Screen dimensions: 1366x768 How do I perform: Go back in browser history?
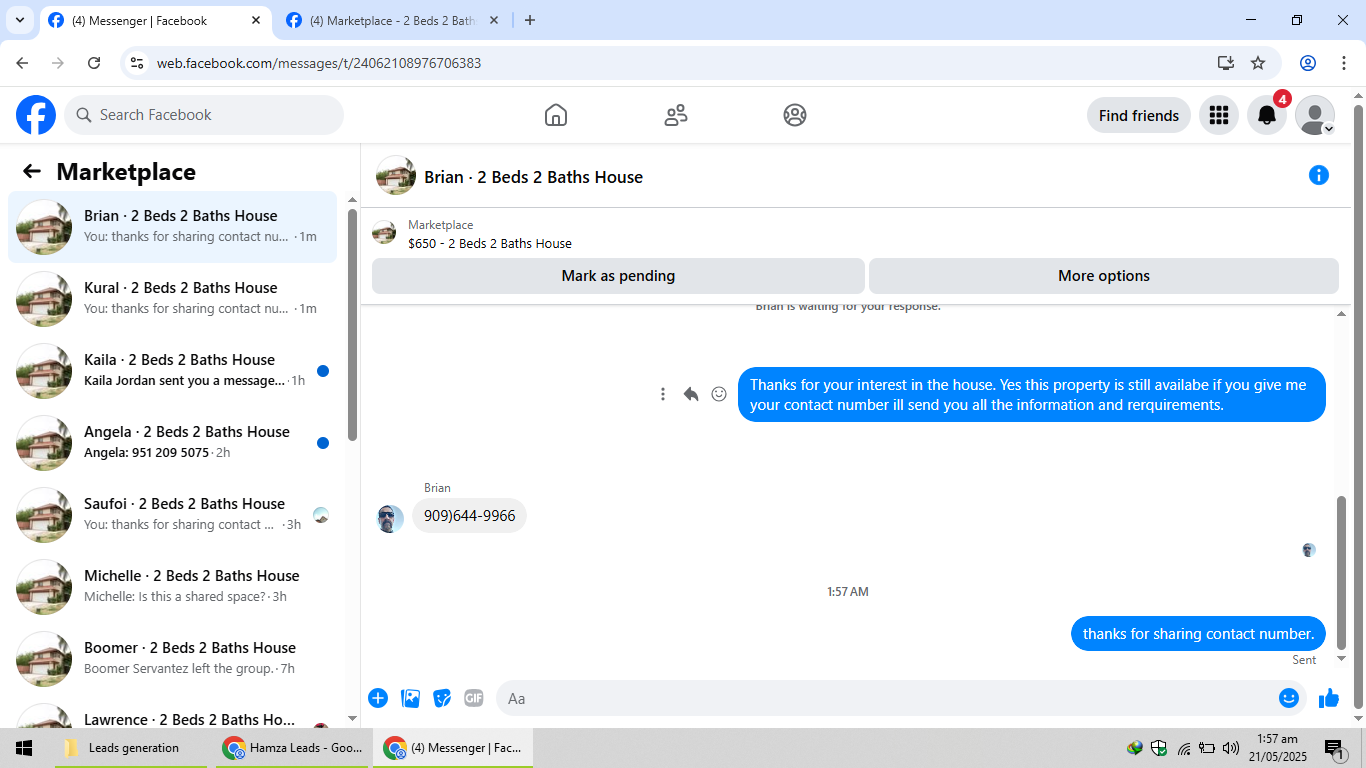pos(22,63)
